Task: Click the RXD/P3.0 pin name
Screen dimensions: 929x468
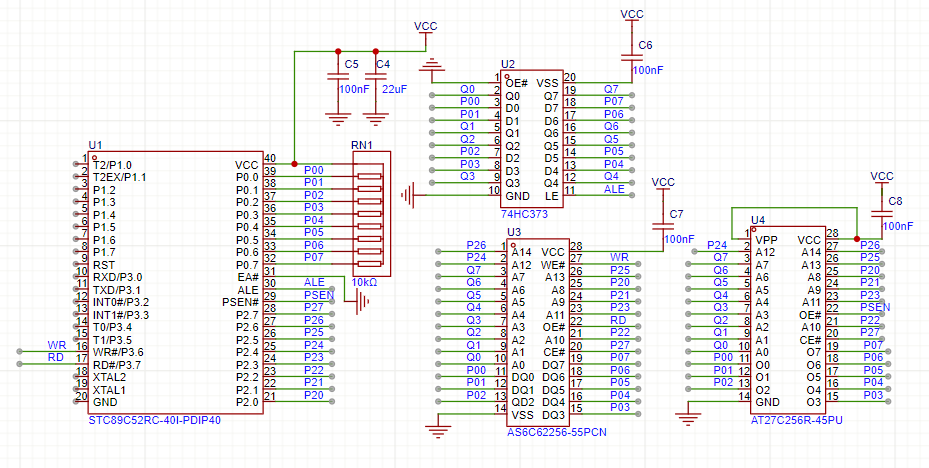Action: 117,277
